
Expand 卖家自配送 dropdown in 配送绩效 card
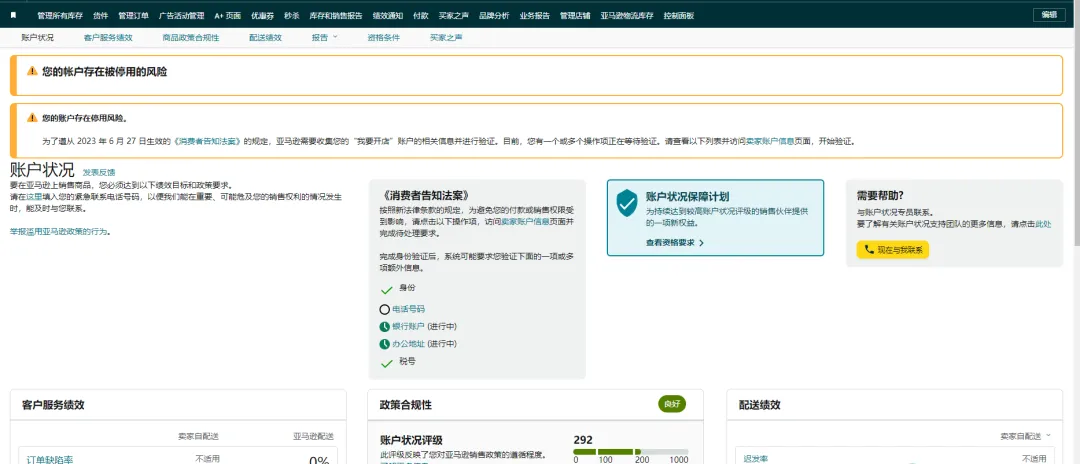click(x=1026, y=436)
